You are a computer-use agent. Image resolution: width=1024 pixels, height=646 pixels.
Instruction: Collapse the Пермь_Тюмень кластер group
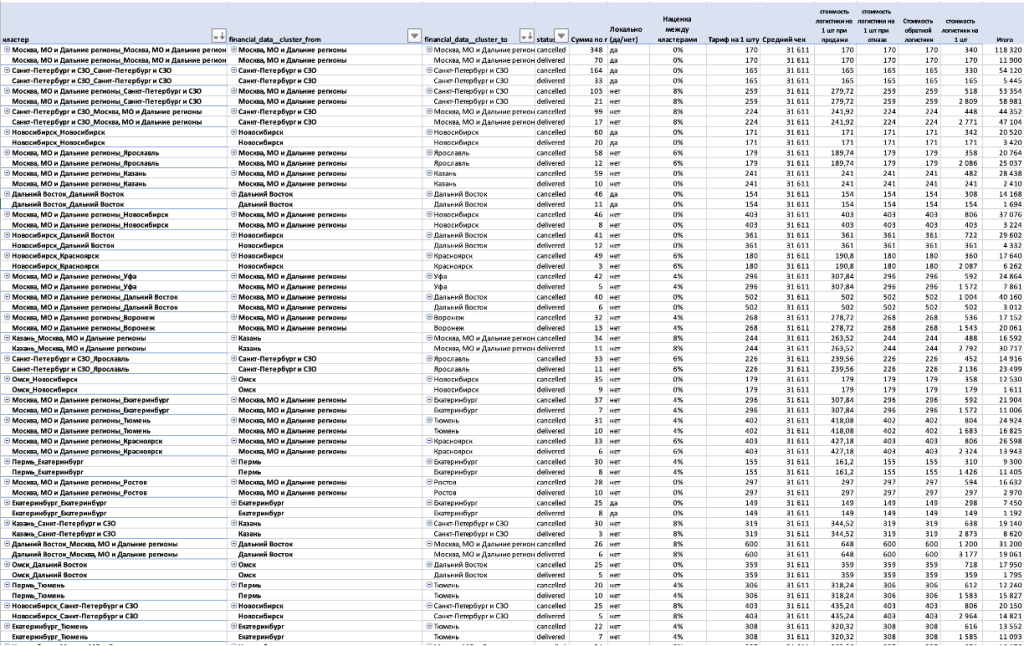tap(7, 585)
